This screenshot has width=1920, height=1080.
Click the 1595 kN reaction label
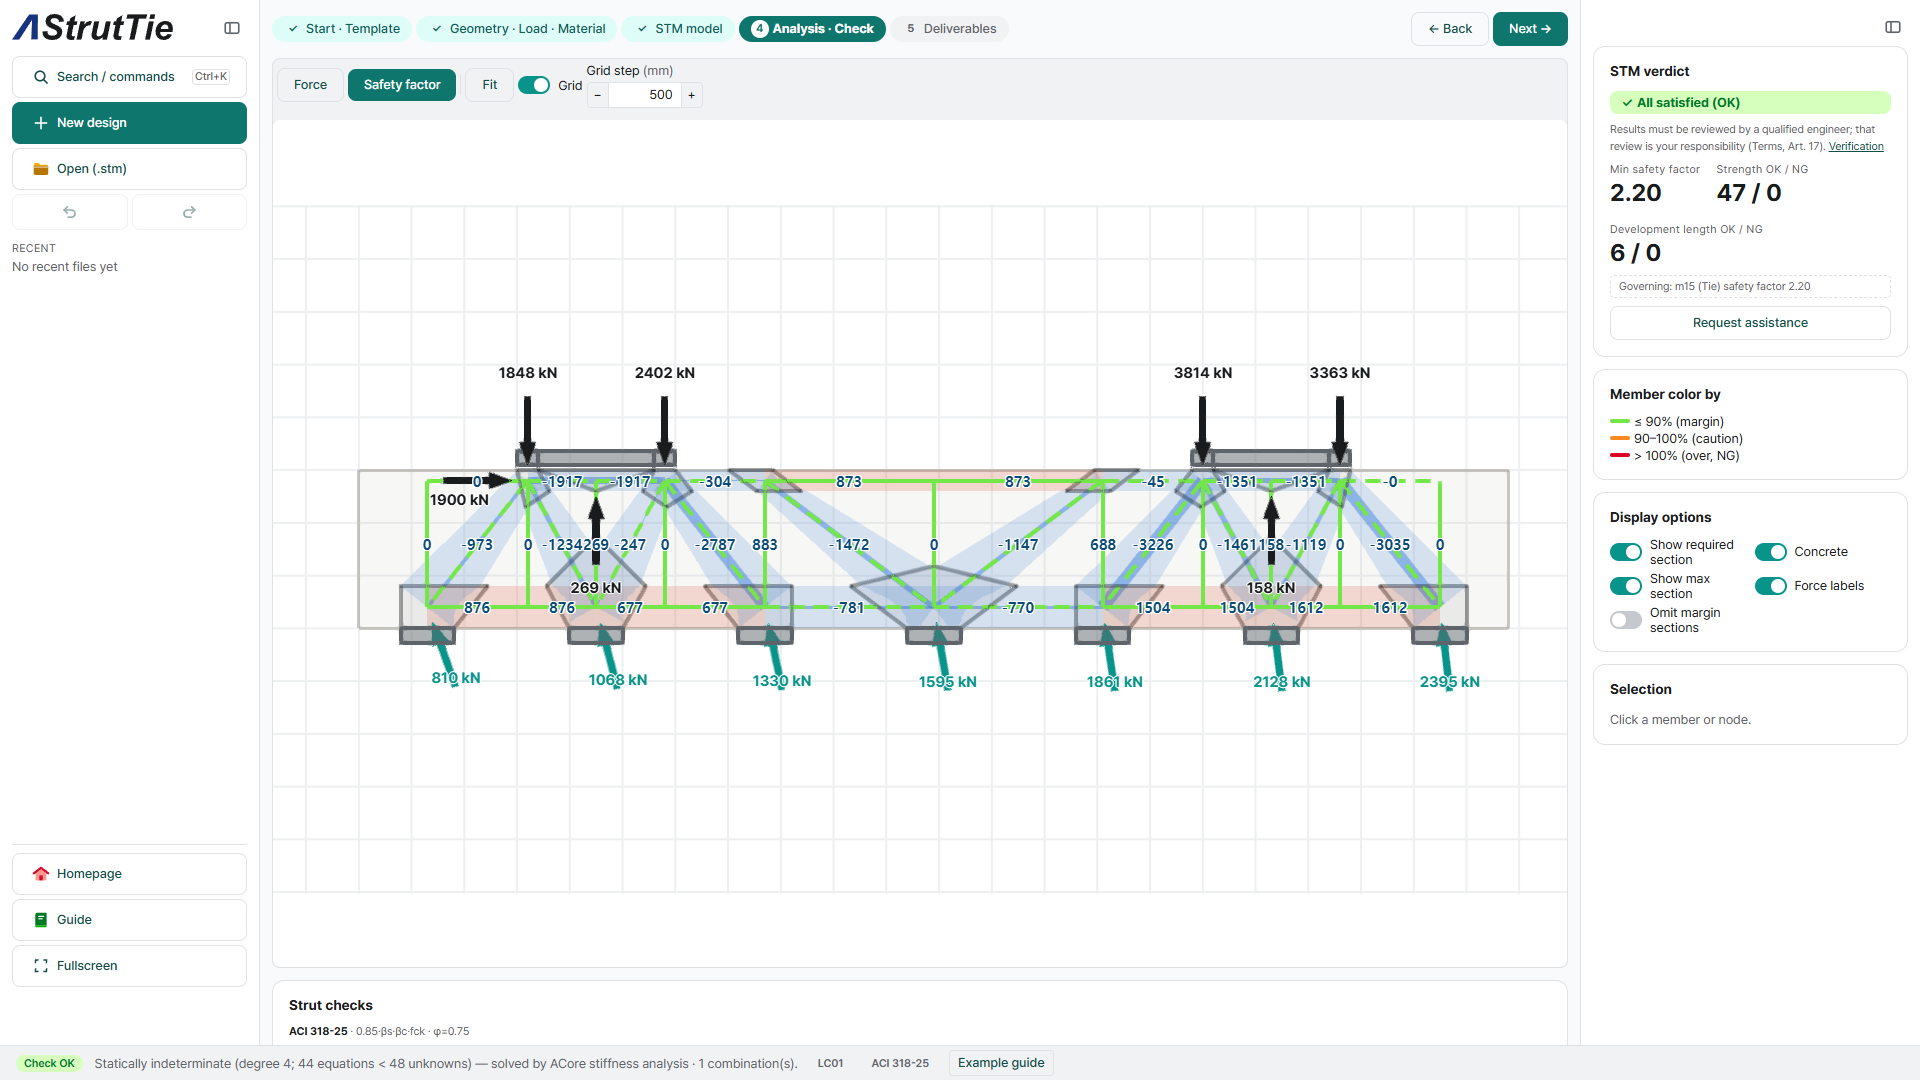(948, 682)
